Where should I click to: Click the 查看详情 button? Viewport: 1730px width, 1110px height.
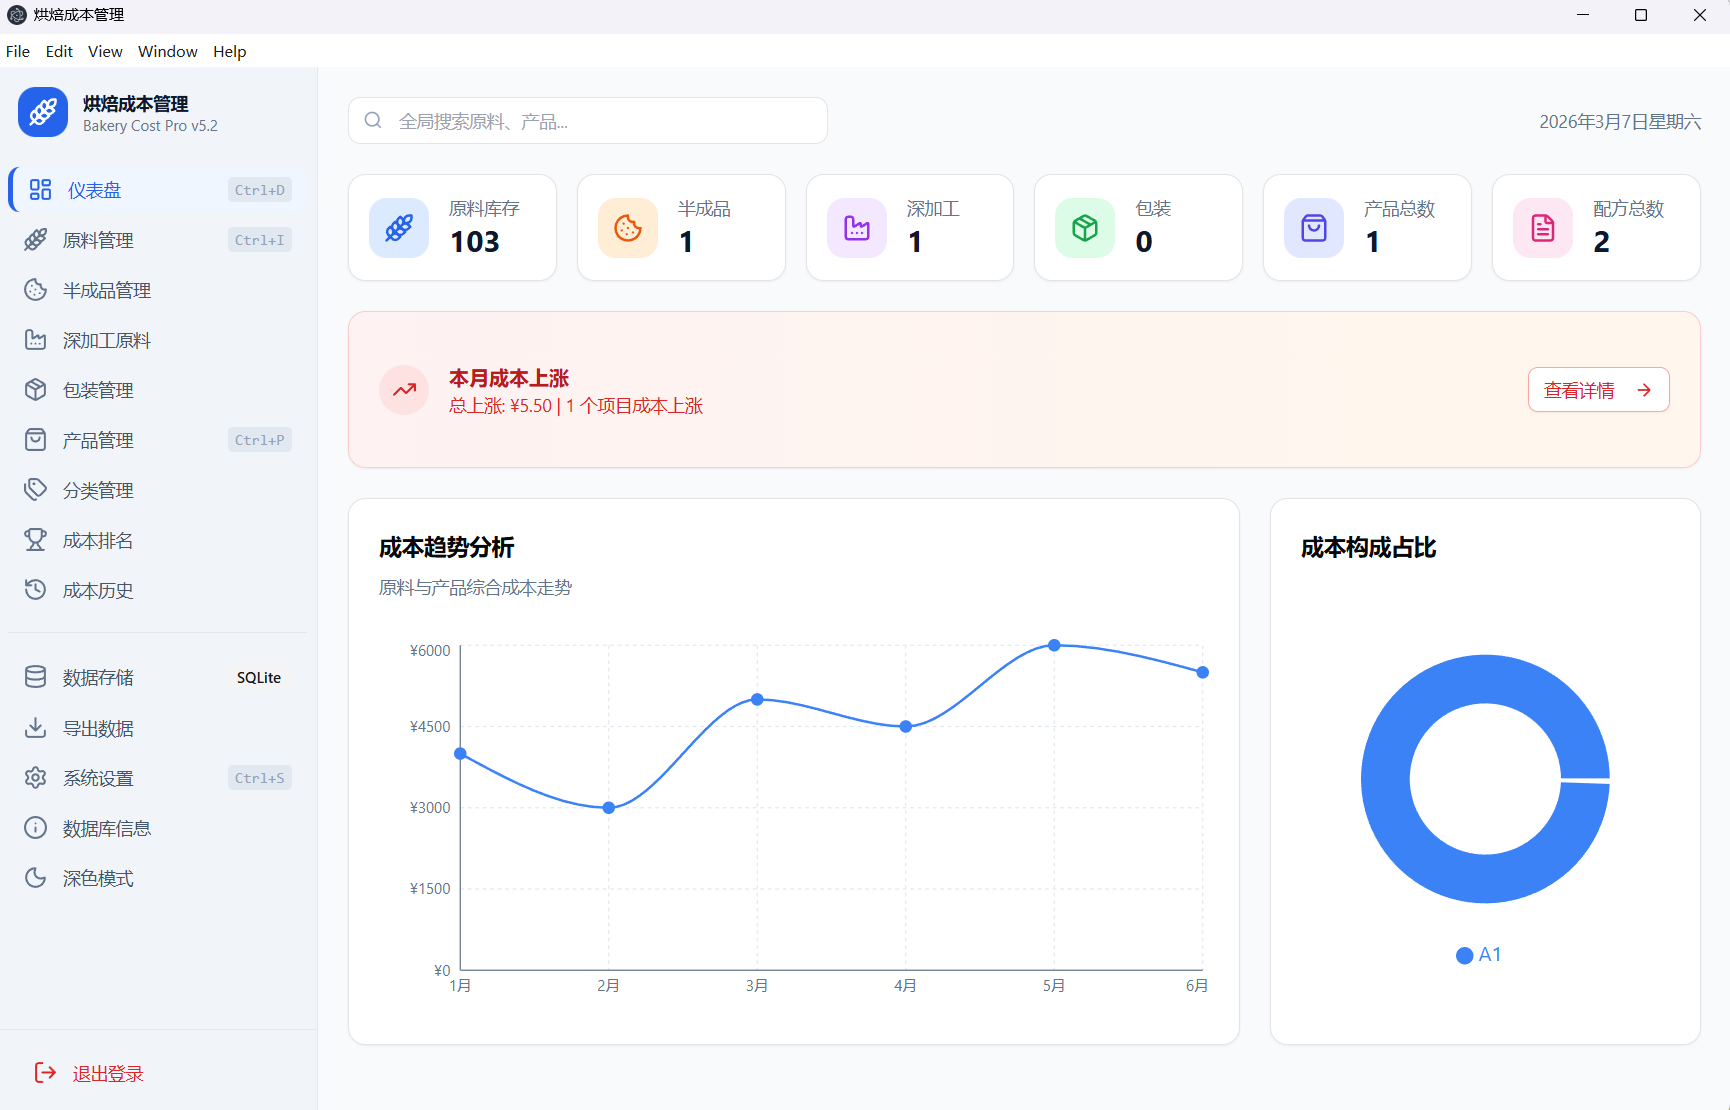pos(1598,389)
